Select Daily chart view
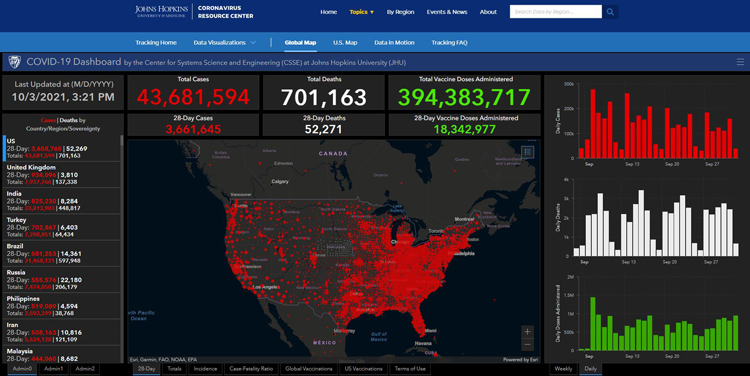The height and width of the screenshot is (376, 750). (x=591, y=369)
